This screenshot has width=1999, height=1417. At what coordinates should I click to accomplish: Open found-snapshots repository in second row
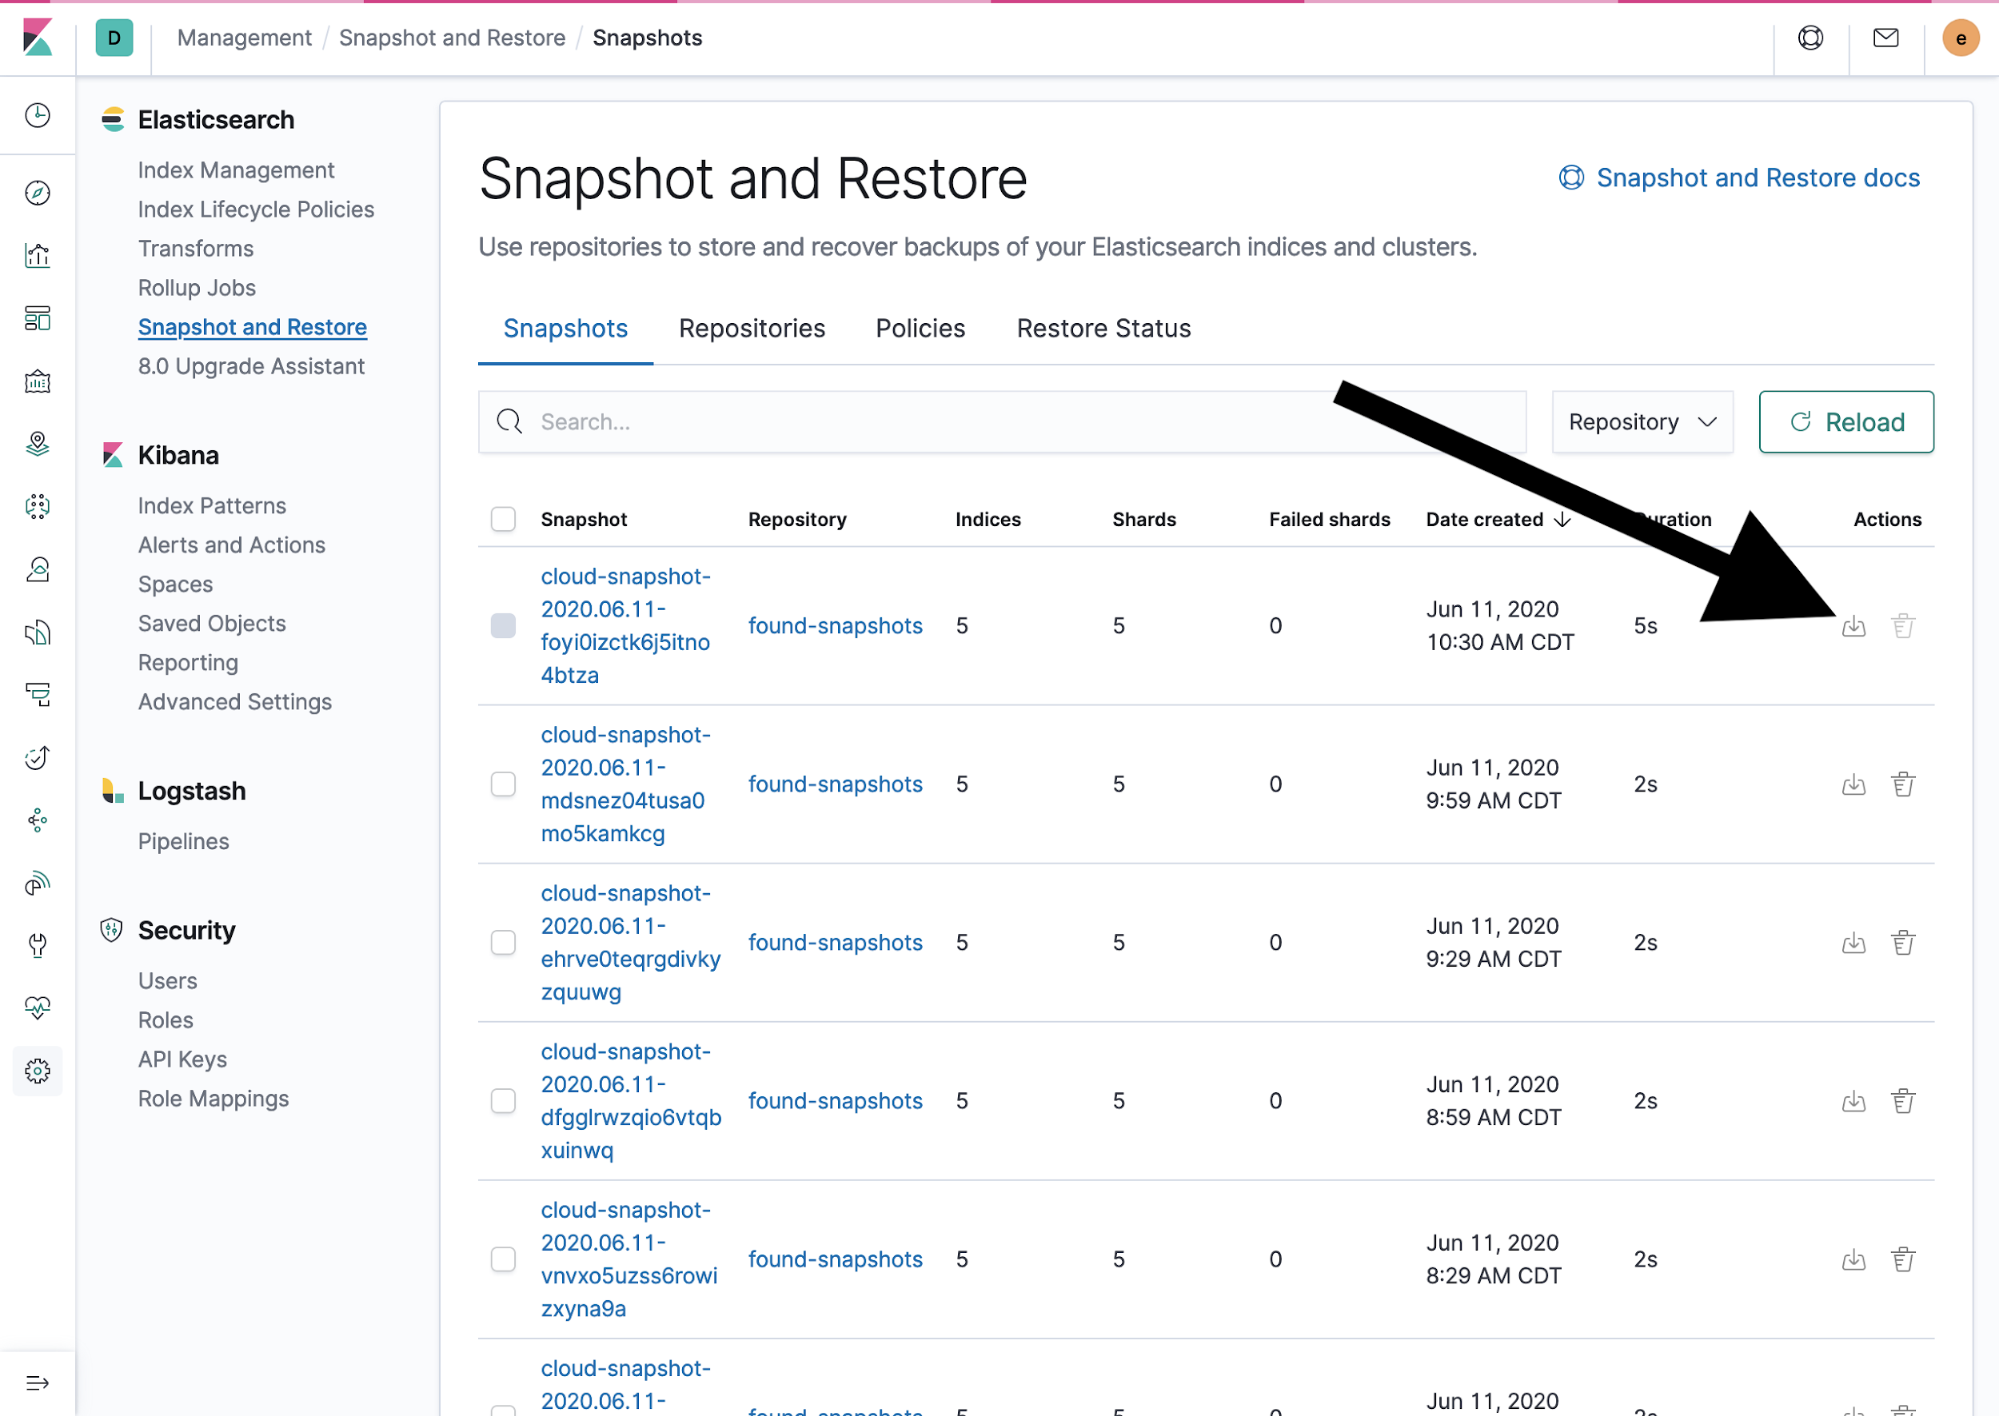pos(835,784)
